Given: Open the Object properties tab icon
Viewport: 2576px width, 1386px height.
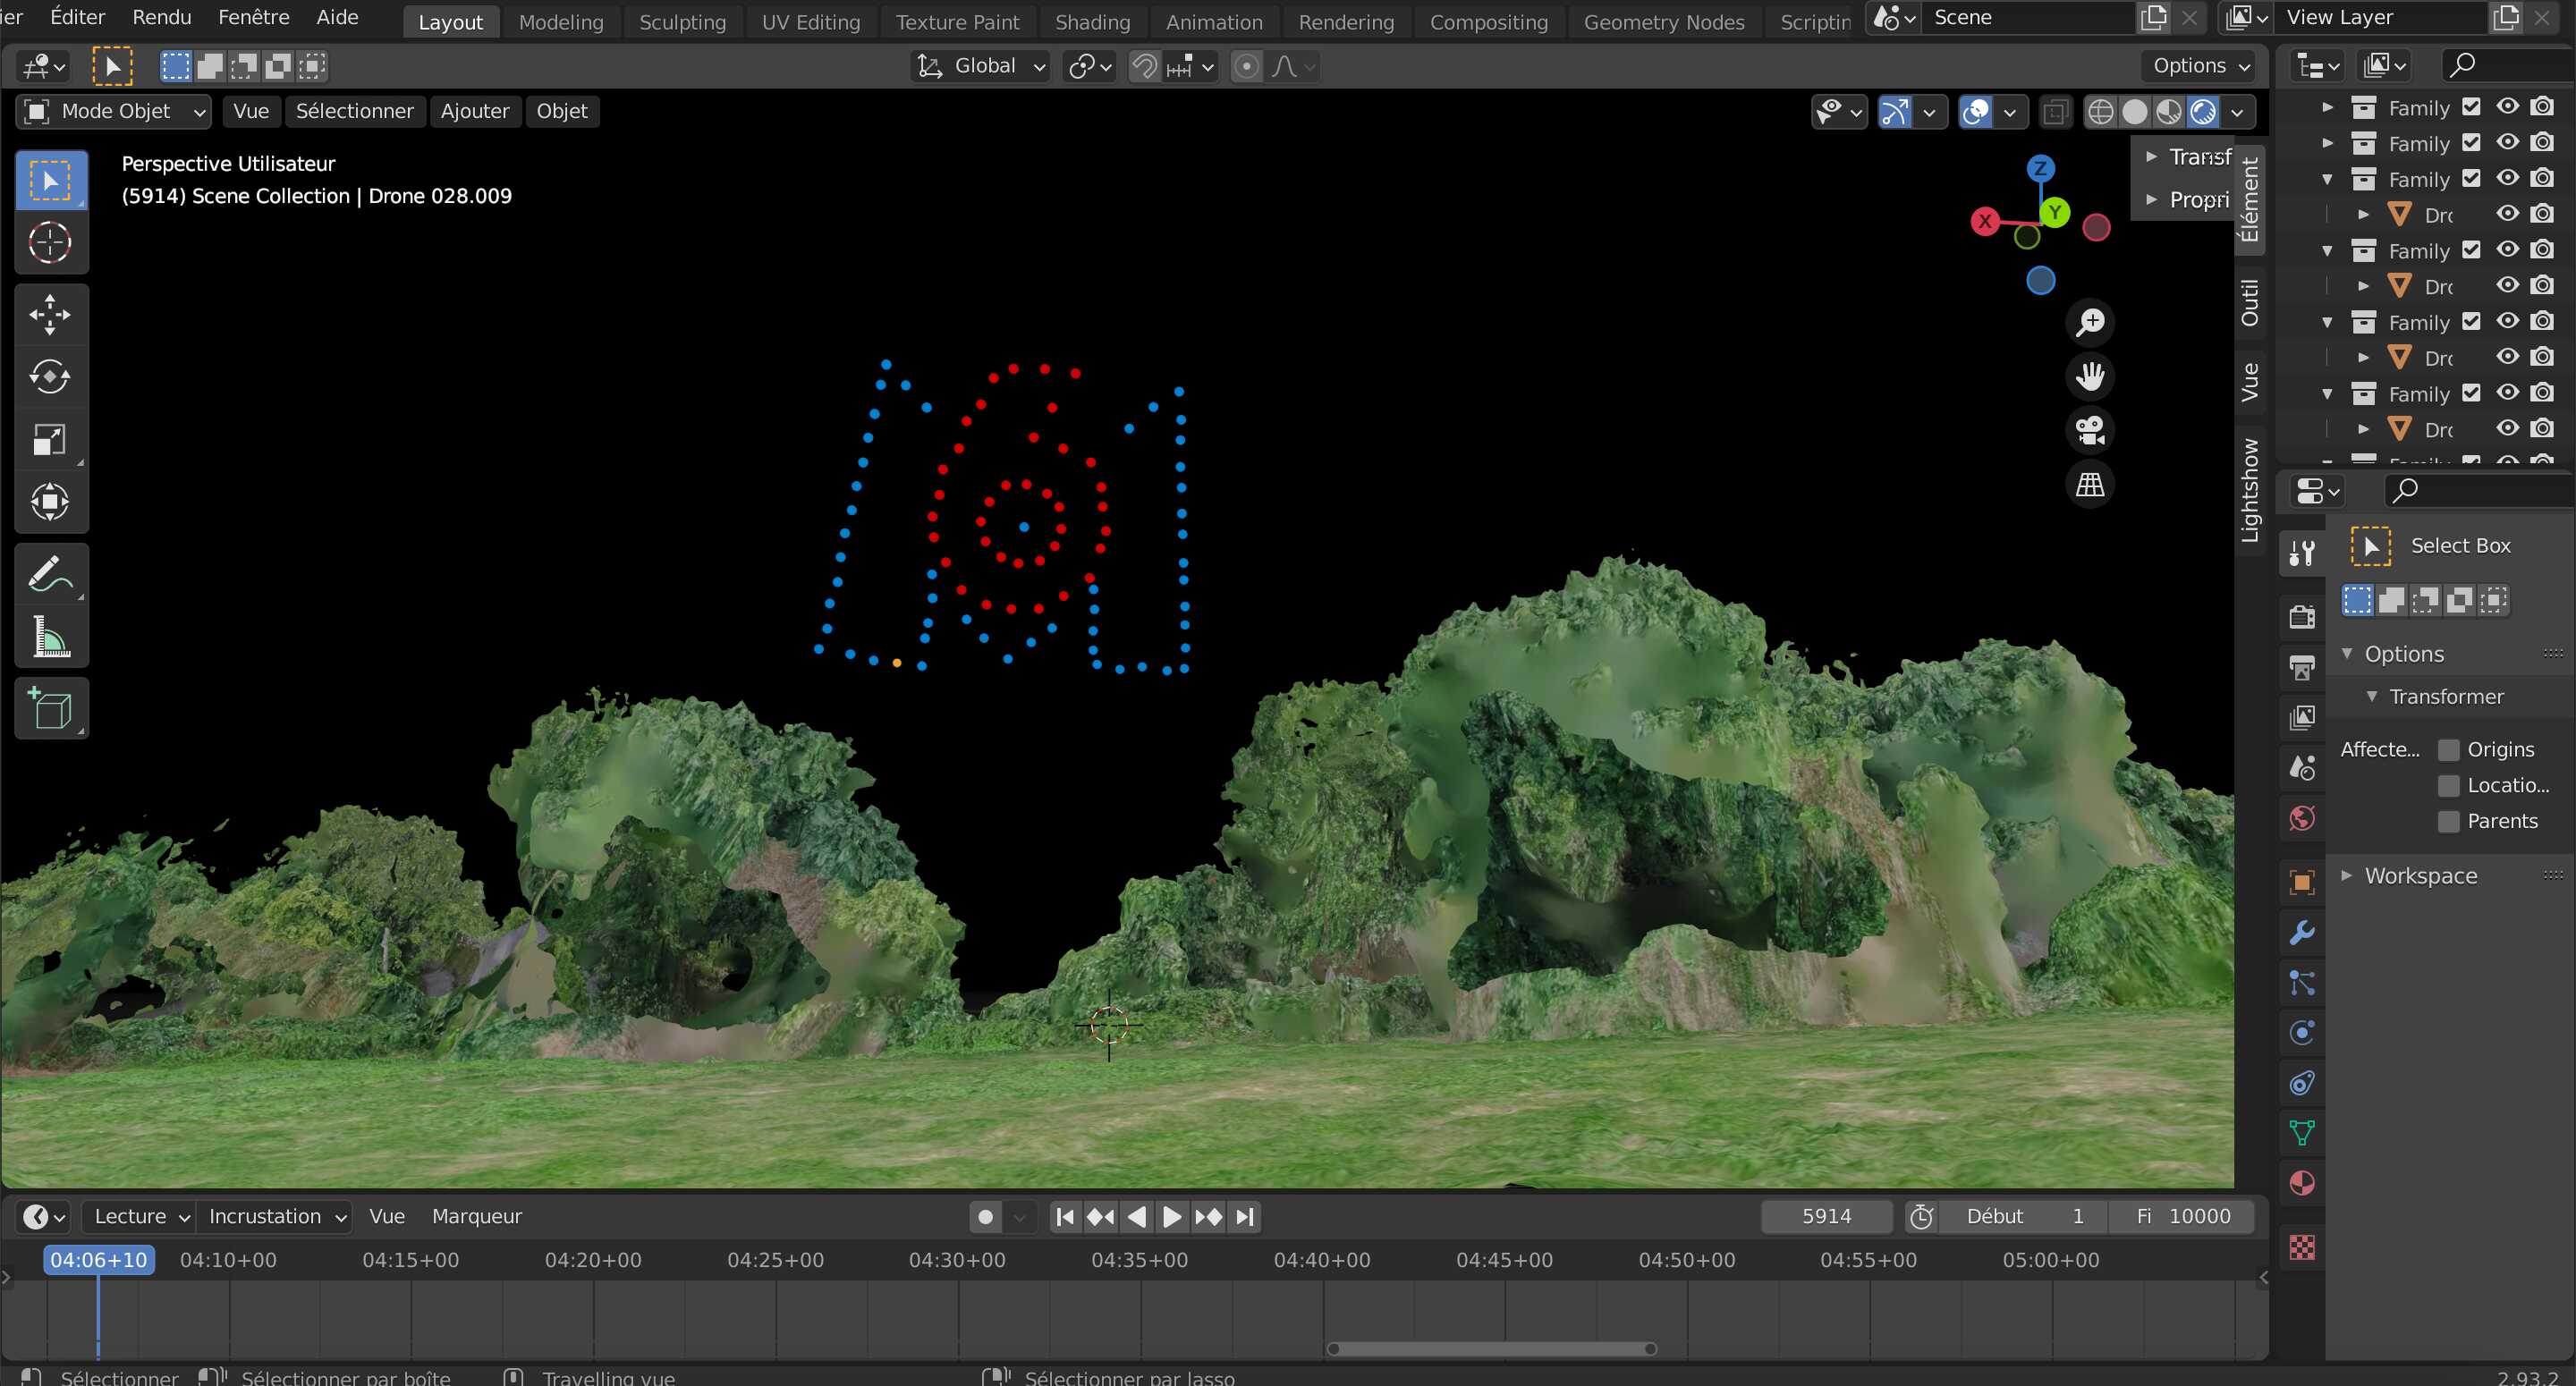Looking at the screenshot, I should tap(2302, 882).
